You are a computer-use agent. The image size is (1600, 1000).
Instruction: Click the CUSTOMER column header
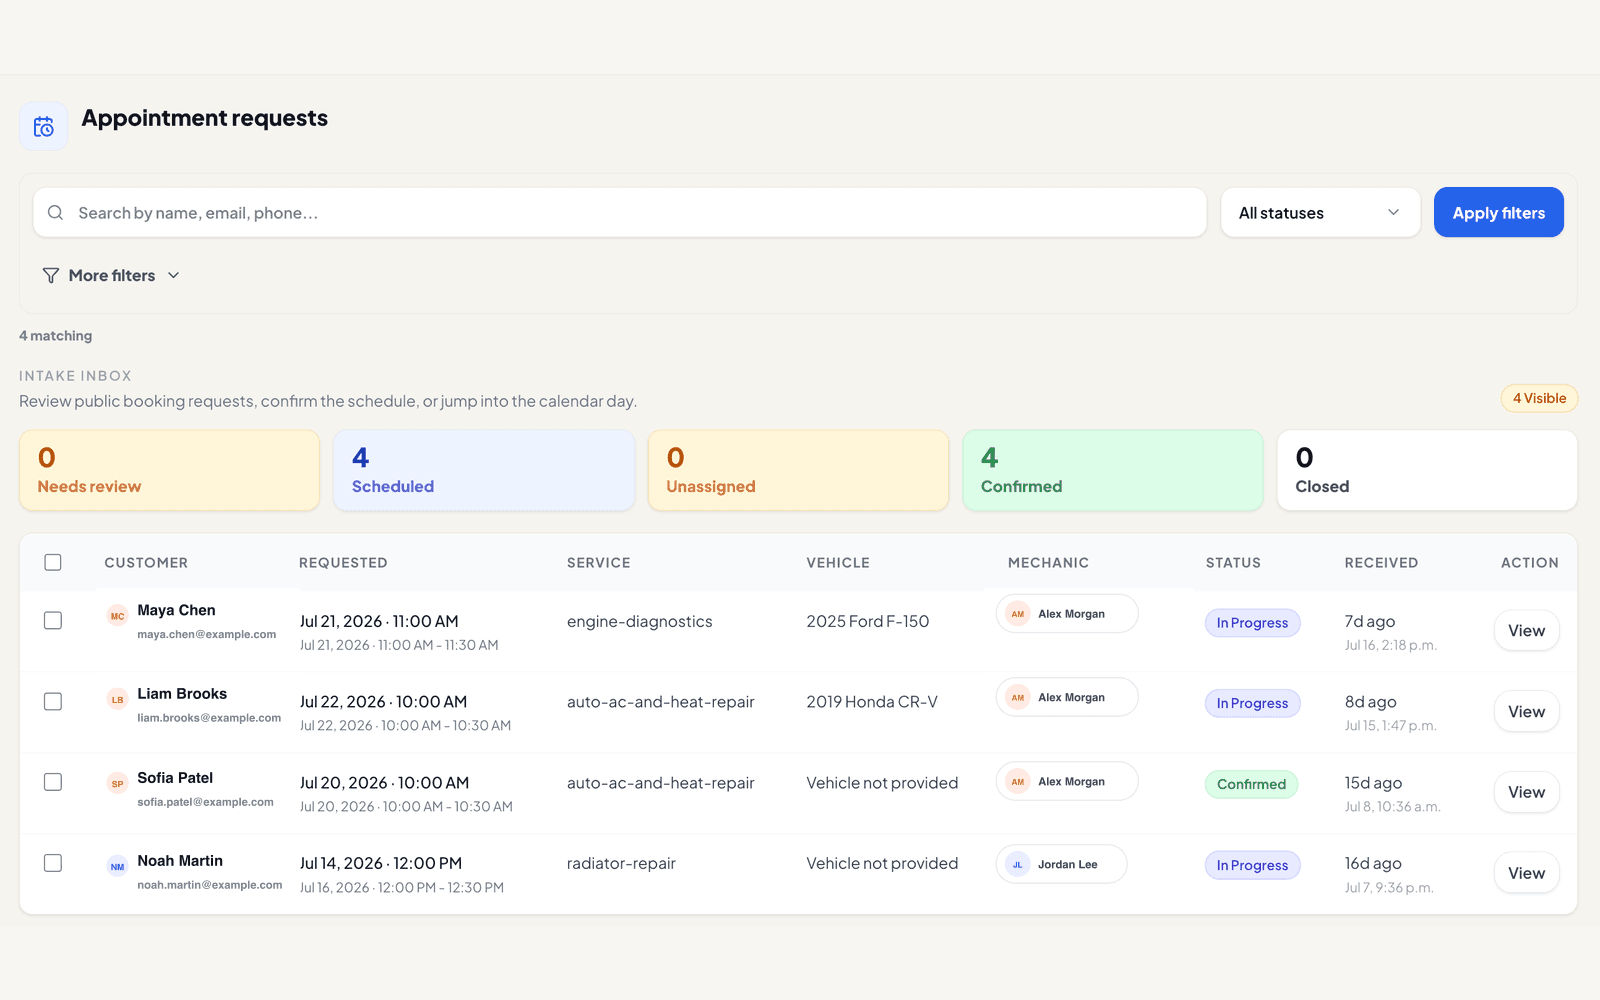pos(146,563)
